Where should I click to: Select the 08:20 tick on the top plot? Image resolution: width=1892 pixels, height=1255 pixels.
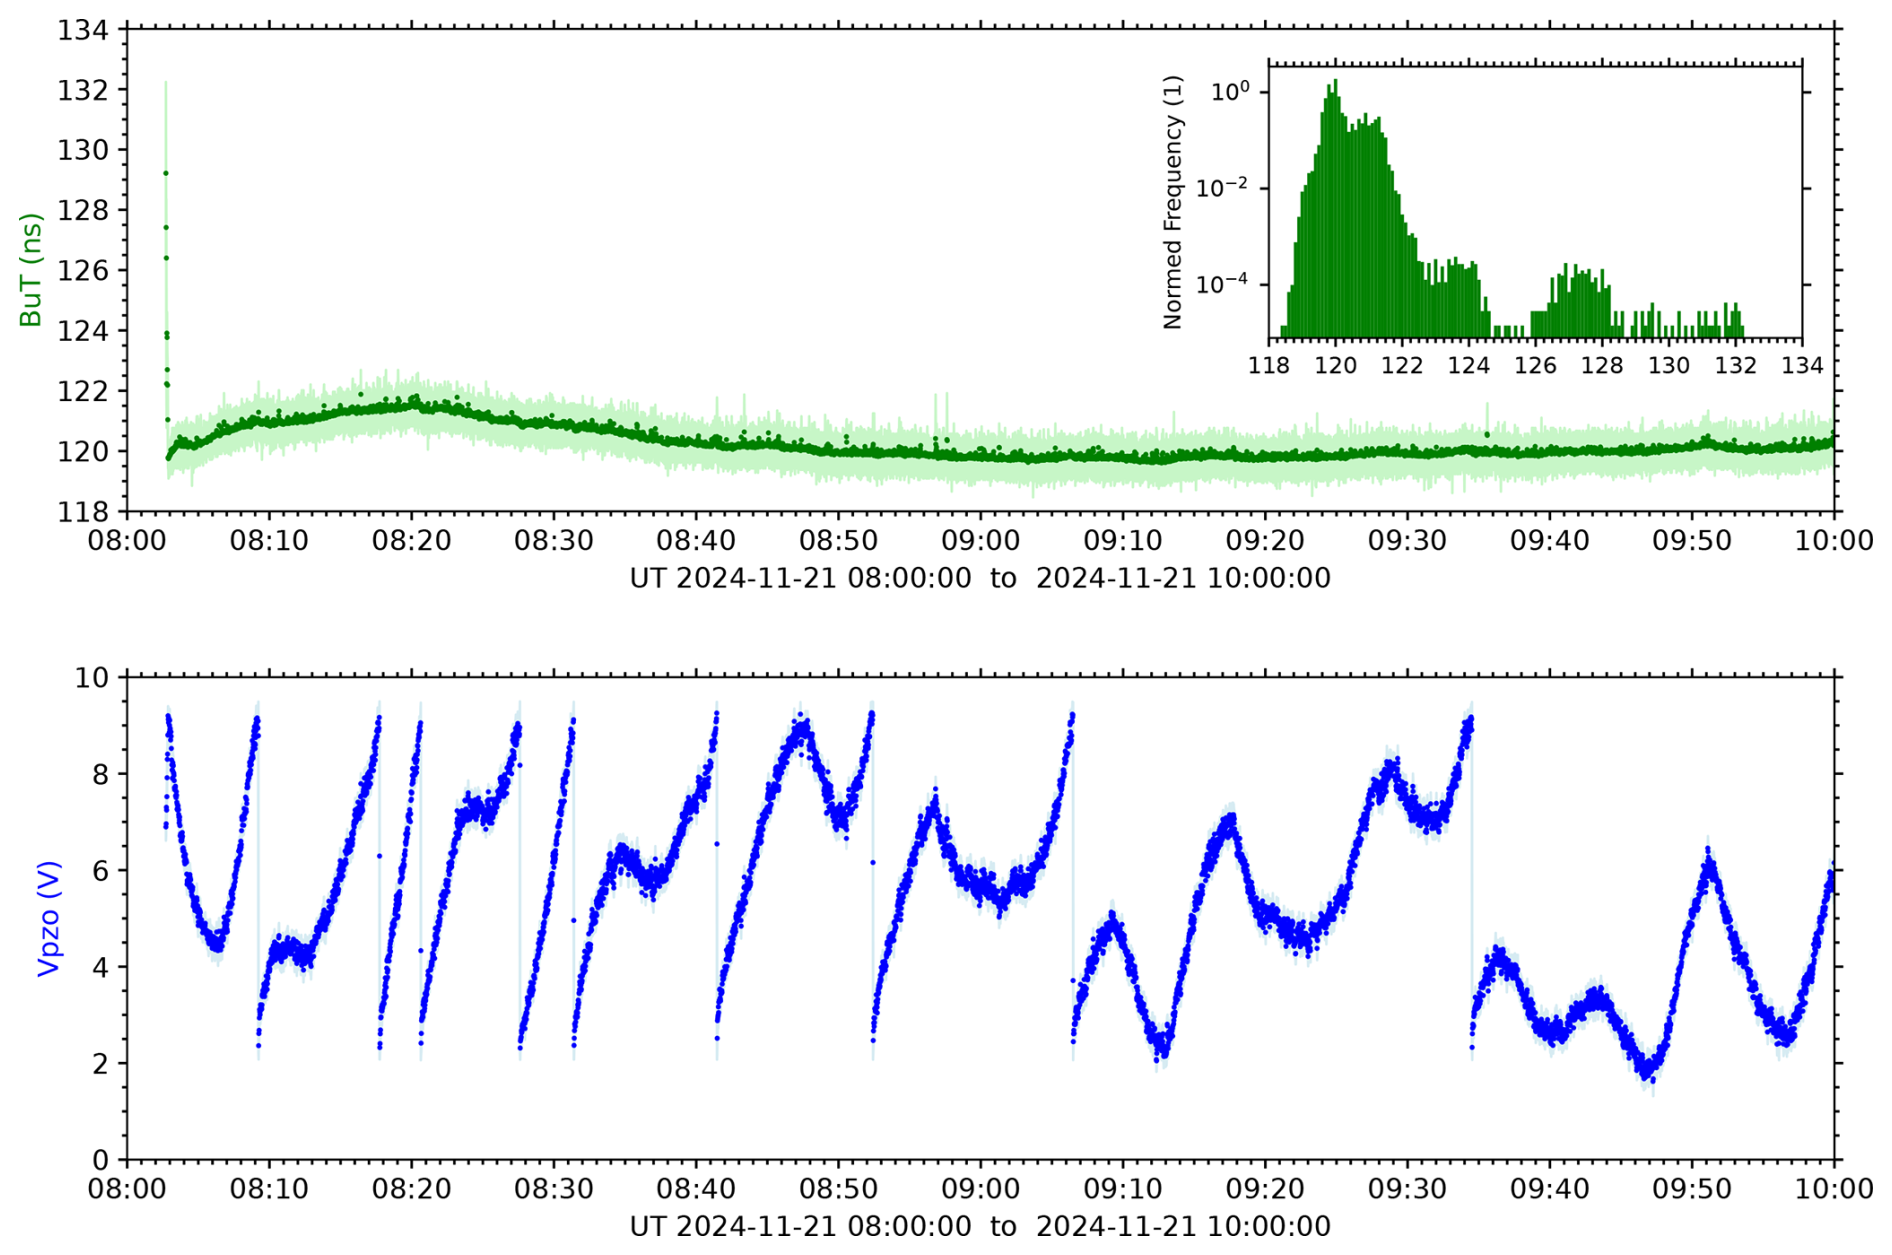tap(411, 541)
